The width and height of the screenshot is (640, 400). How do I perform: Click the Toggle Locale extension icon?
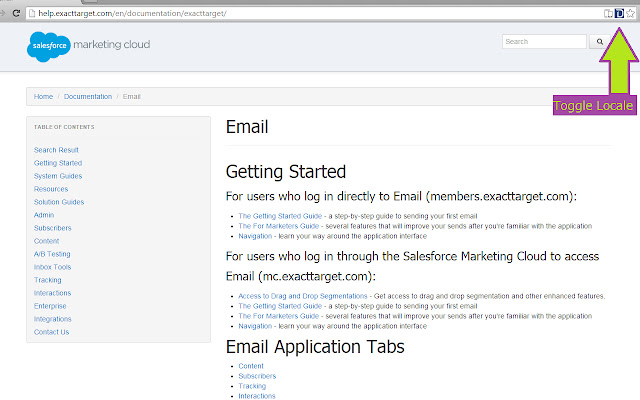(x=619, y=12)
